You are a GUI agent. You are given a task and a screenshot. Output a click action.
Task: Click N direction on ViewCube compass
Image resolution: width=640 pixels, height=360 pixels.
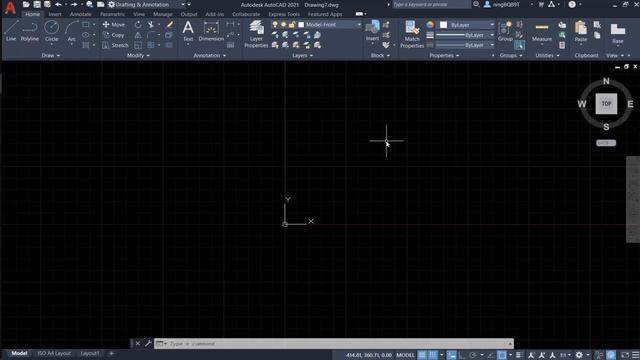pyautogui.click(x=606, y=81)
